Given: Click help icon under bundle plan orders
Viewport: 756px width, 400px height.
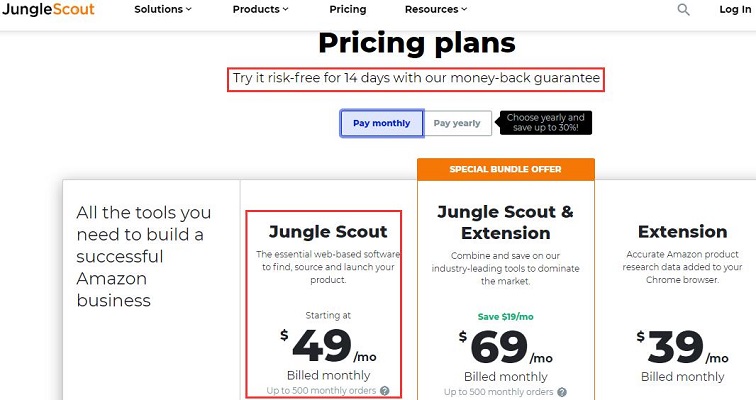Looking at the screenshot, I should pyautogui.click(x=561, y=392).
